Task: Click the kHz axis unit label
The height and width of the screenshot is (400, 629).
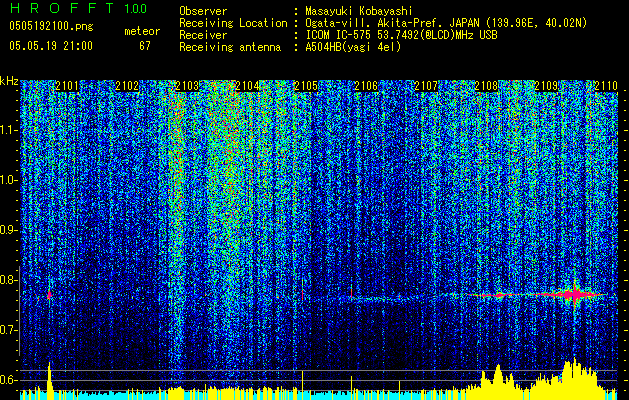Action: pyautogui.click(x=9, y=81)
